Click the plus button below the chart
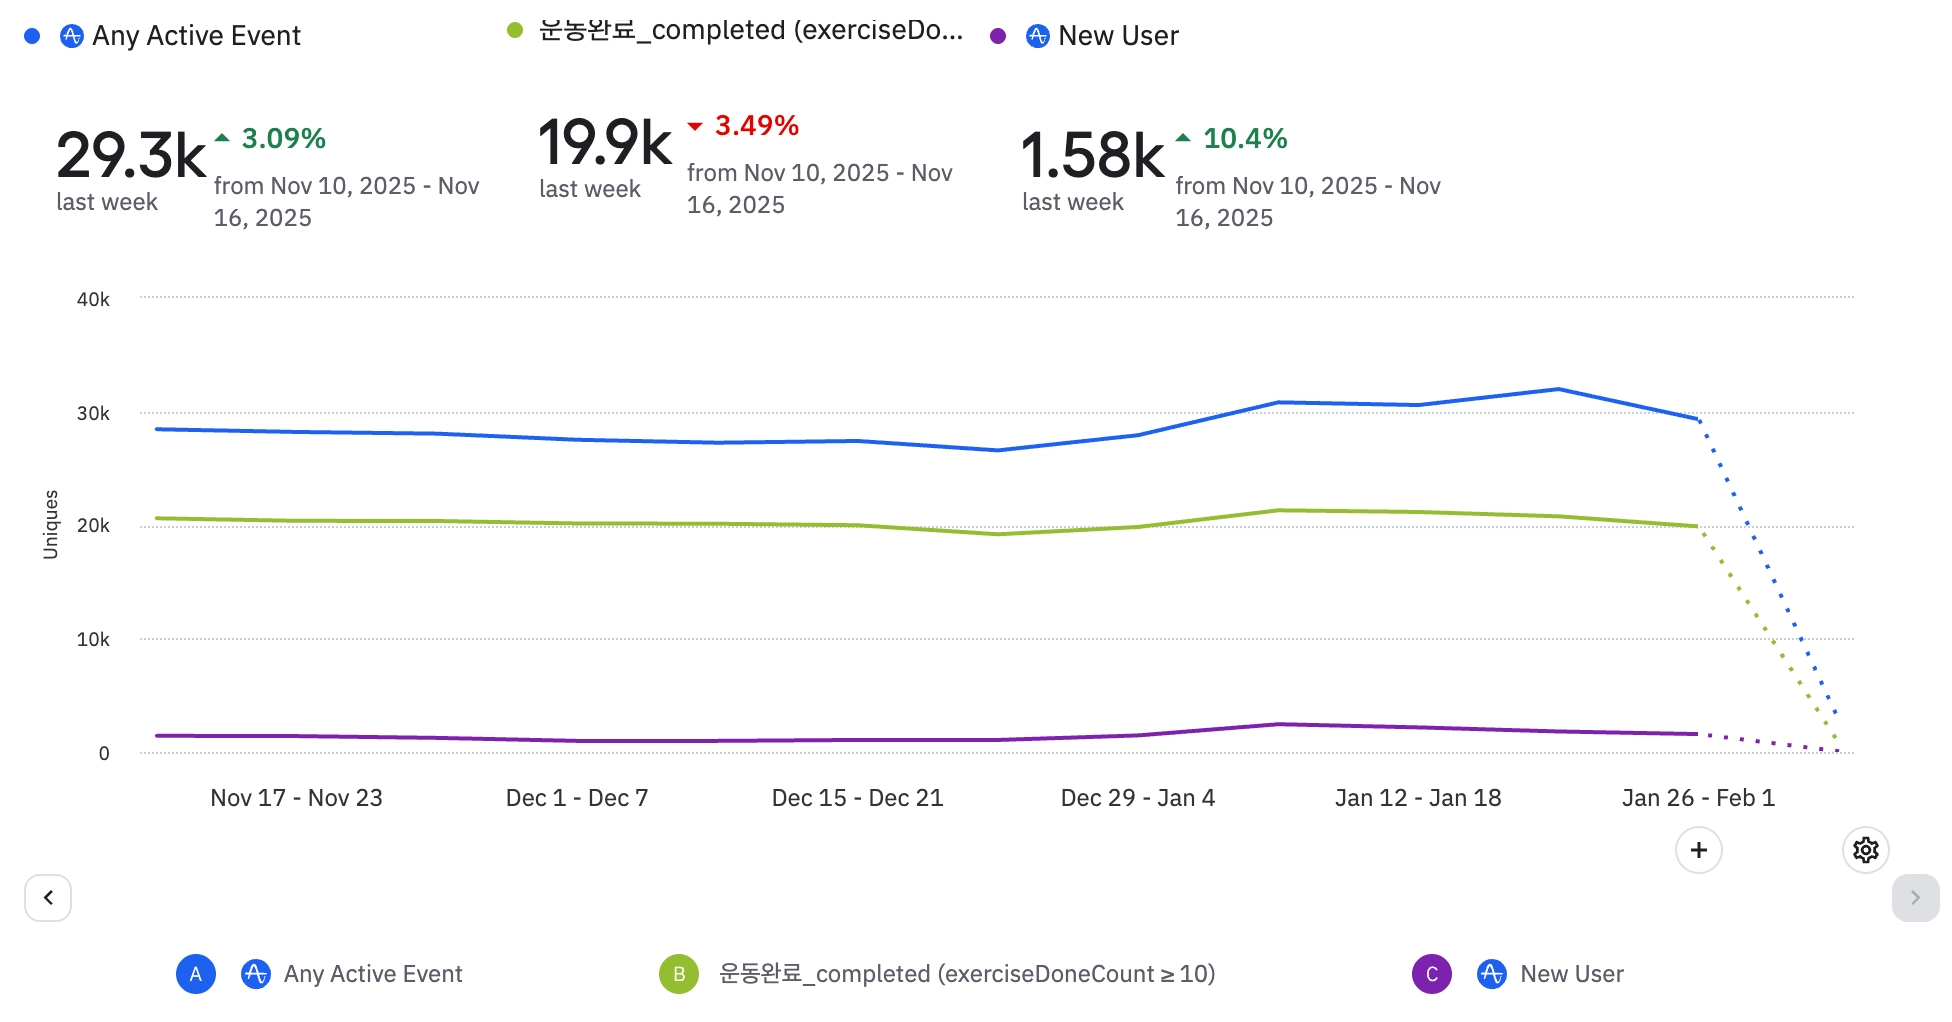The image size is (1952, 1022). [1698, 850]
